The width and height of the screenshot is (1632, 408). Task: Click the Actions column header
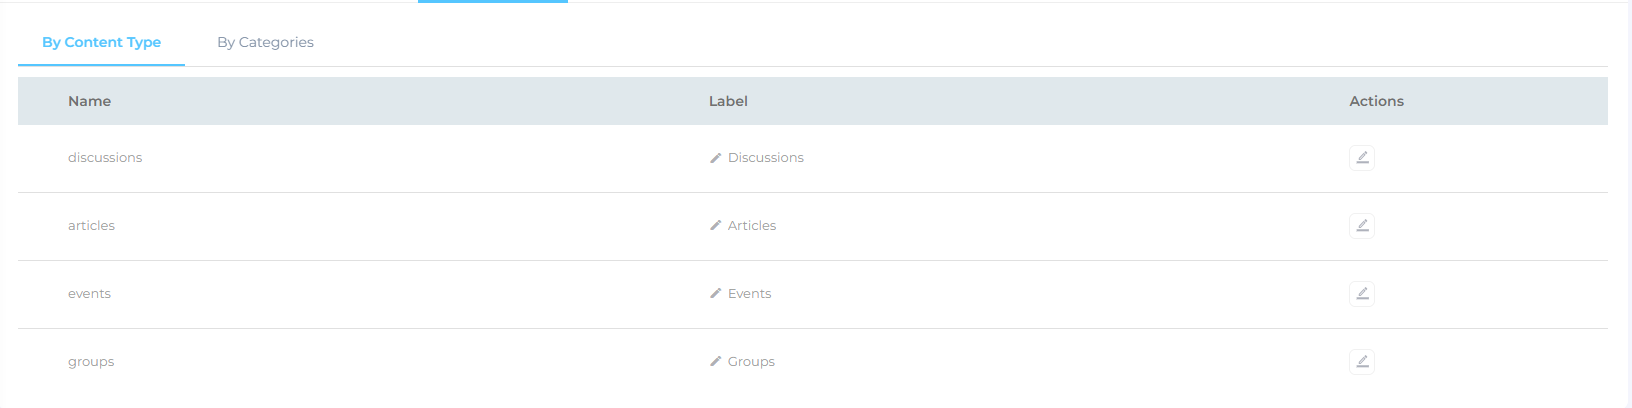coord(1376,101)
